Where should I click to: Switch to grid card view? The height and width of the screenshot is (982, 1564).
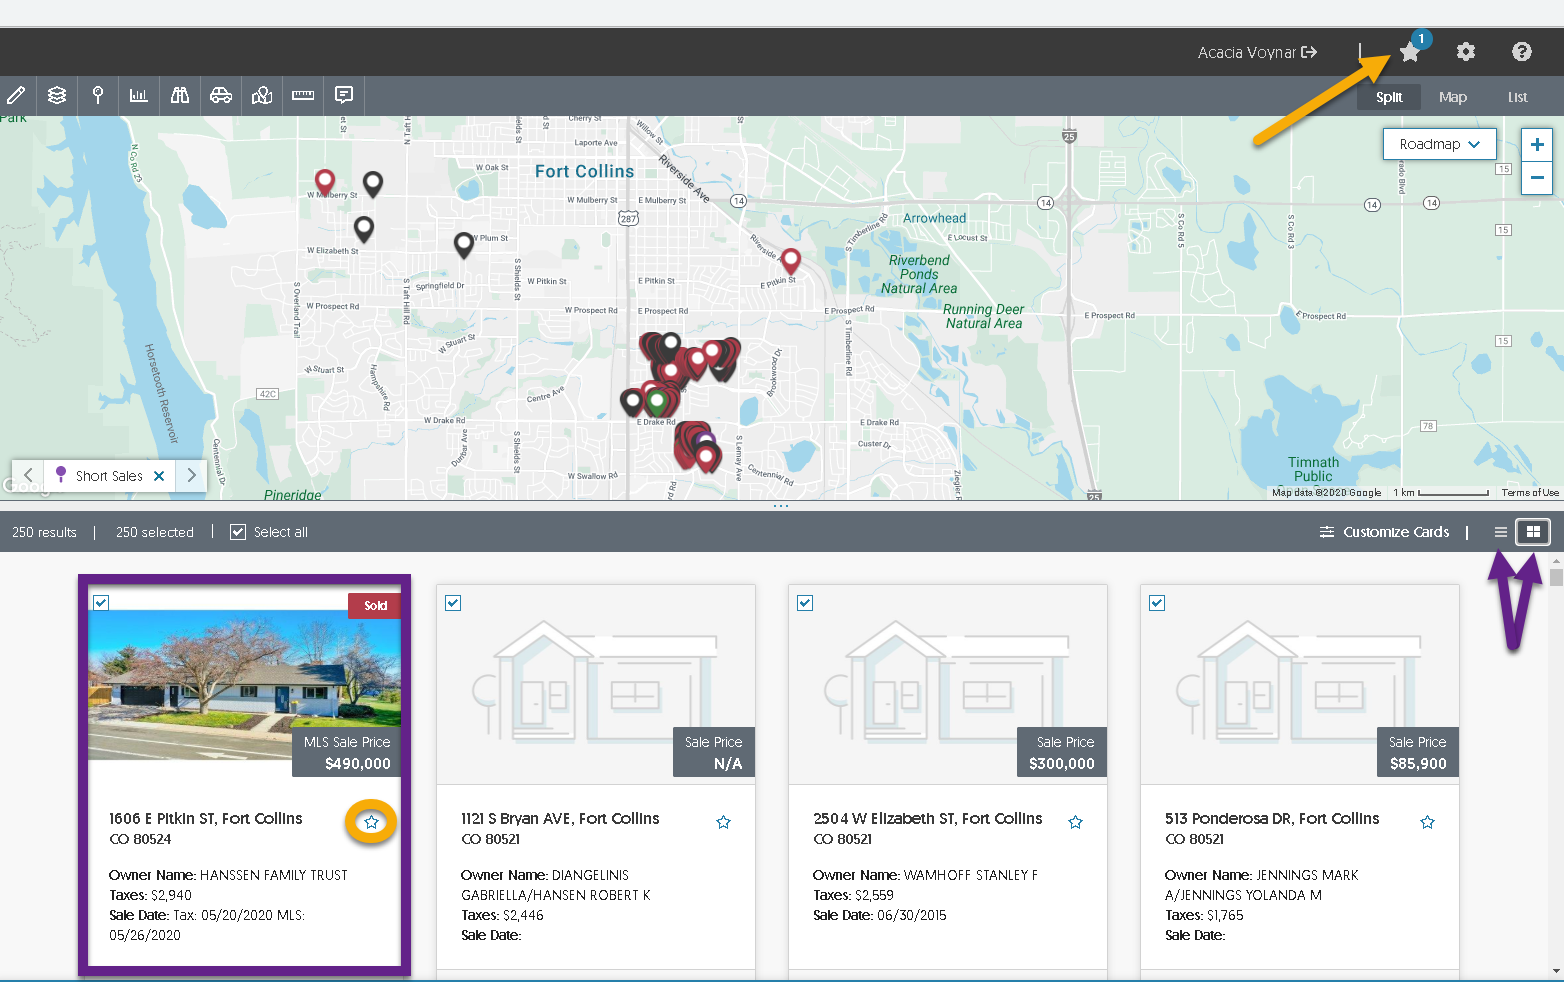pos(1533,532)
